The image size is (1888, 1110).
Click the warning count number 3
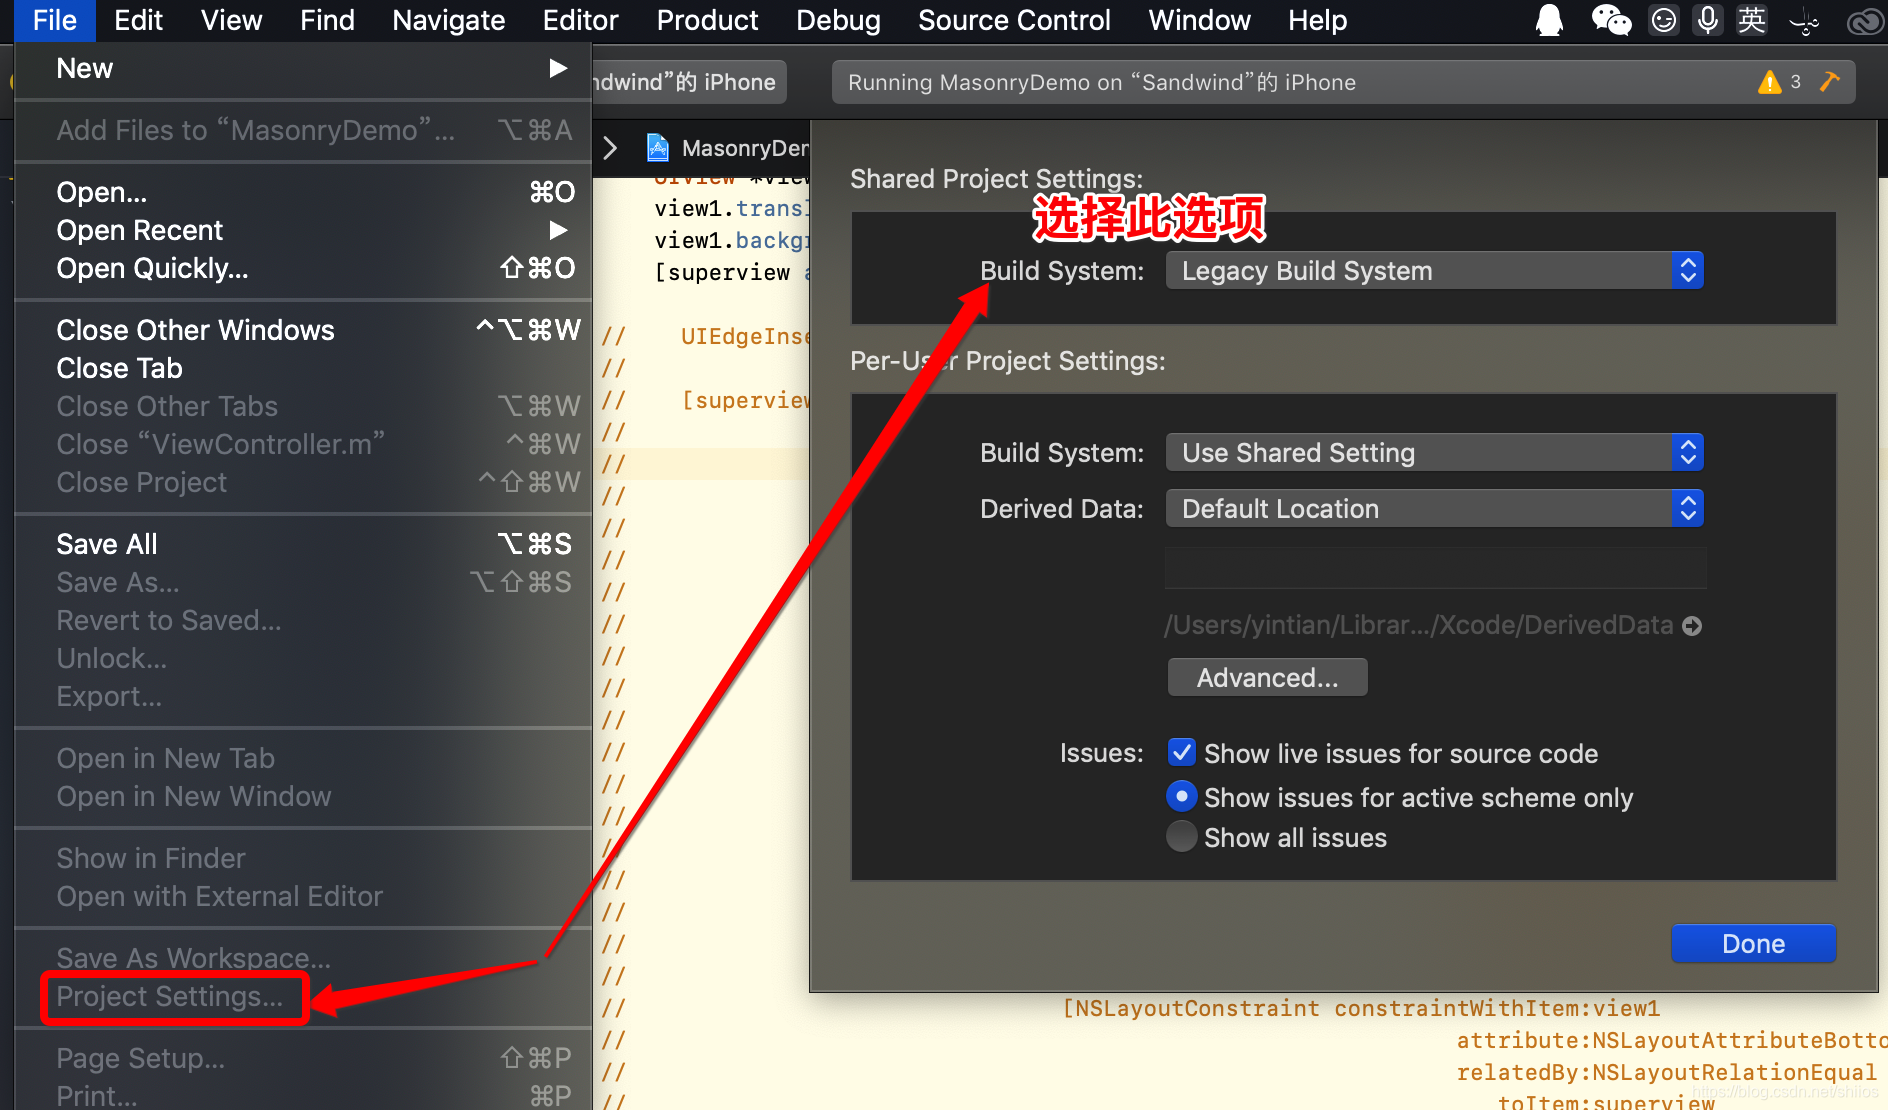coord(1796,82)
